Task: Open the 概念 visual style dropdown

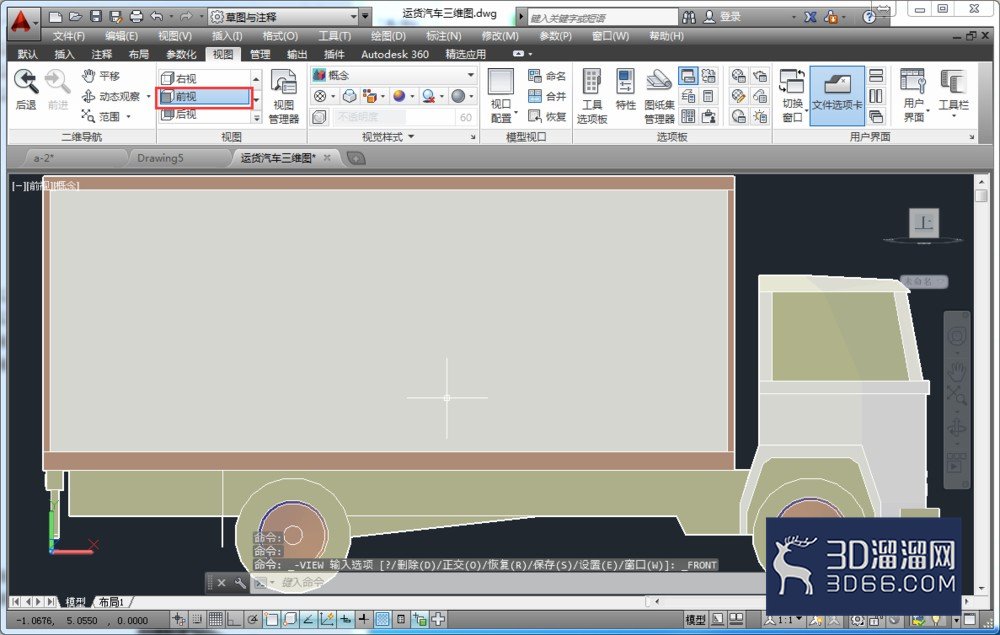Action: point(394,75)
